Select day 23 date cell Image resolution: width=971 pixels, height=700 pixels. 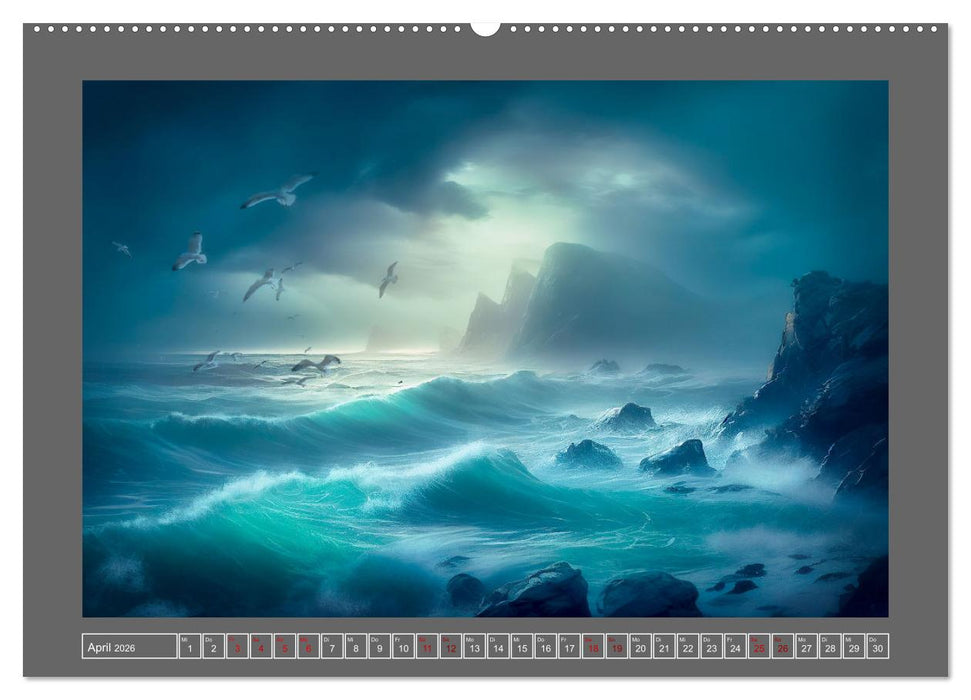tap(711, 647)
